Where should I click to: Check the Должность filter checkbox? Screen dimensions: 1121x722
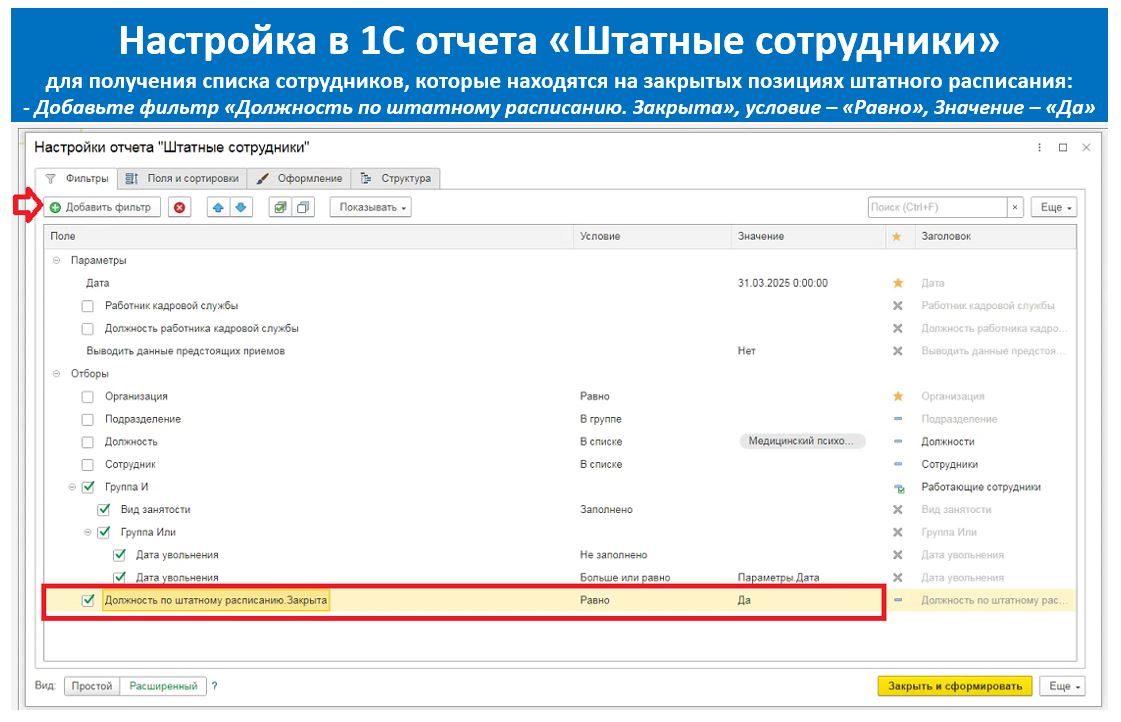point(87,442)
